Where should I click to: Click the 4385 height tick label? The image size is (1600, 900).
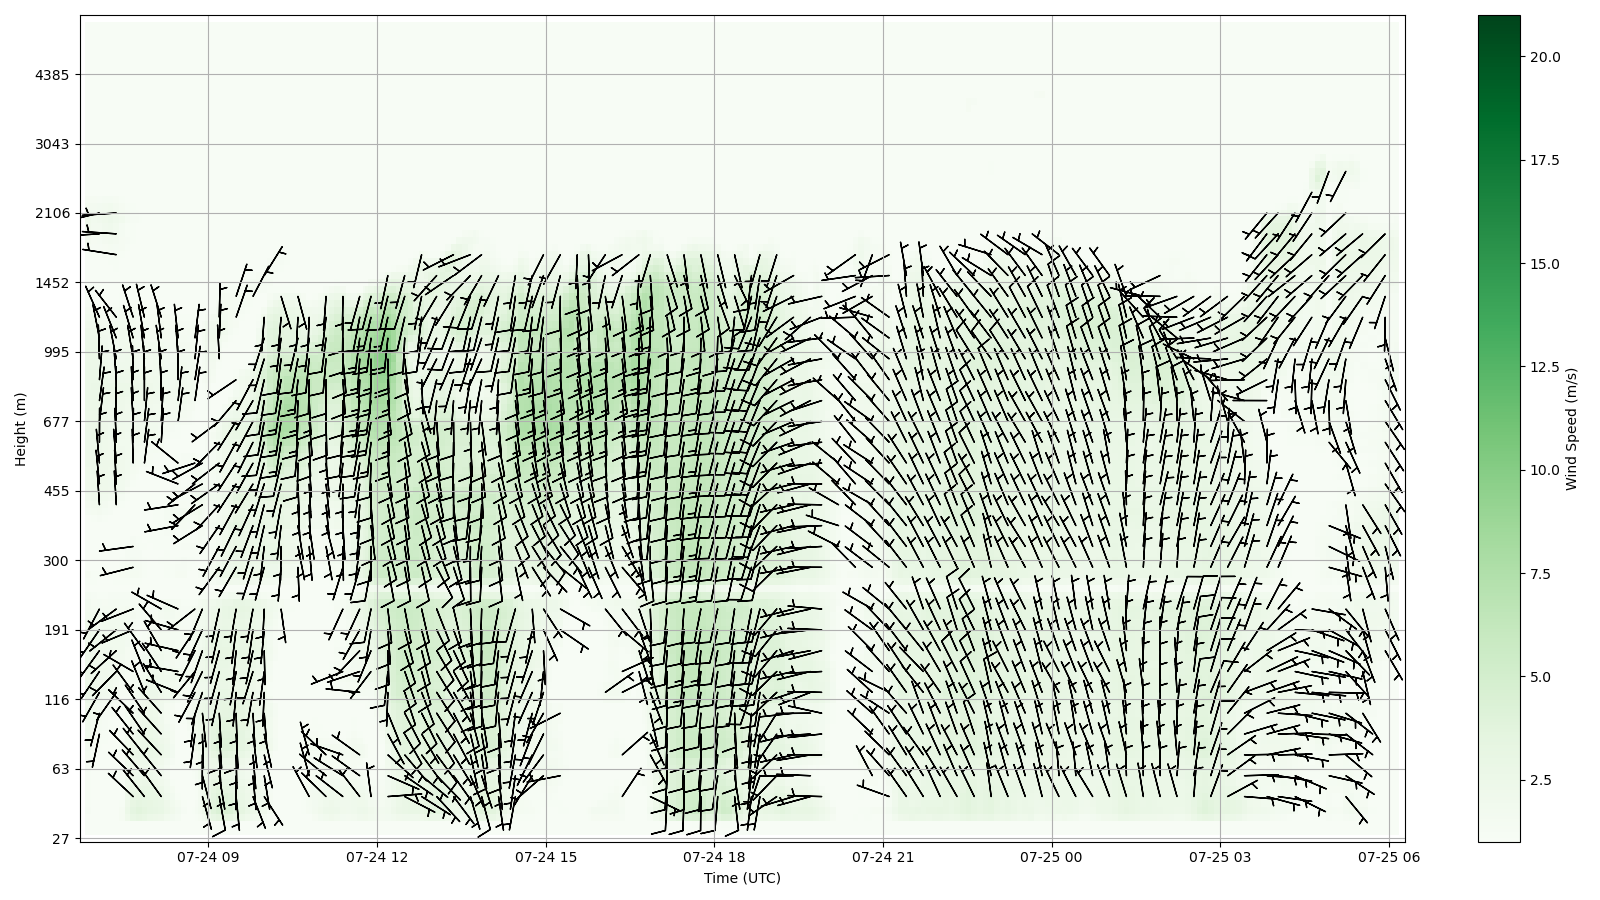point(52,75)
